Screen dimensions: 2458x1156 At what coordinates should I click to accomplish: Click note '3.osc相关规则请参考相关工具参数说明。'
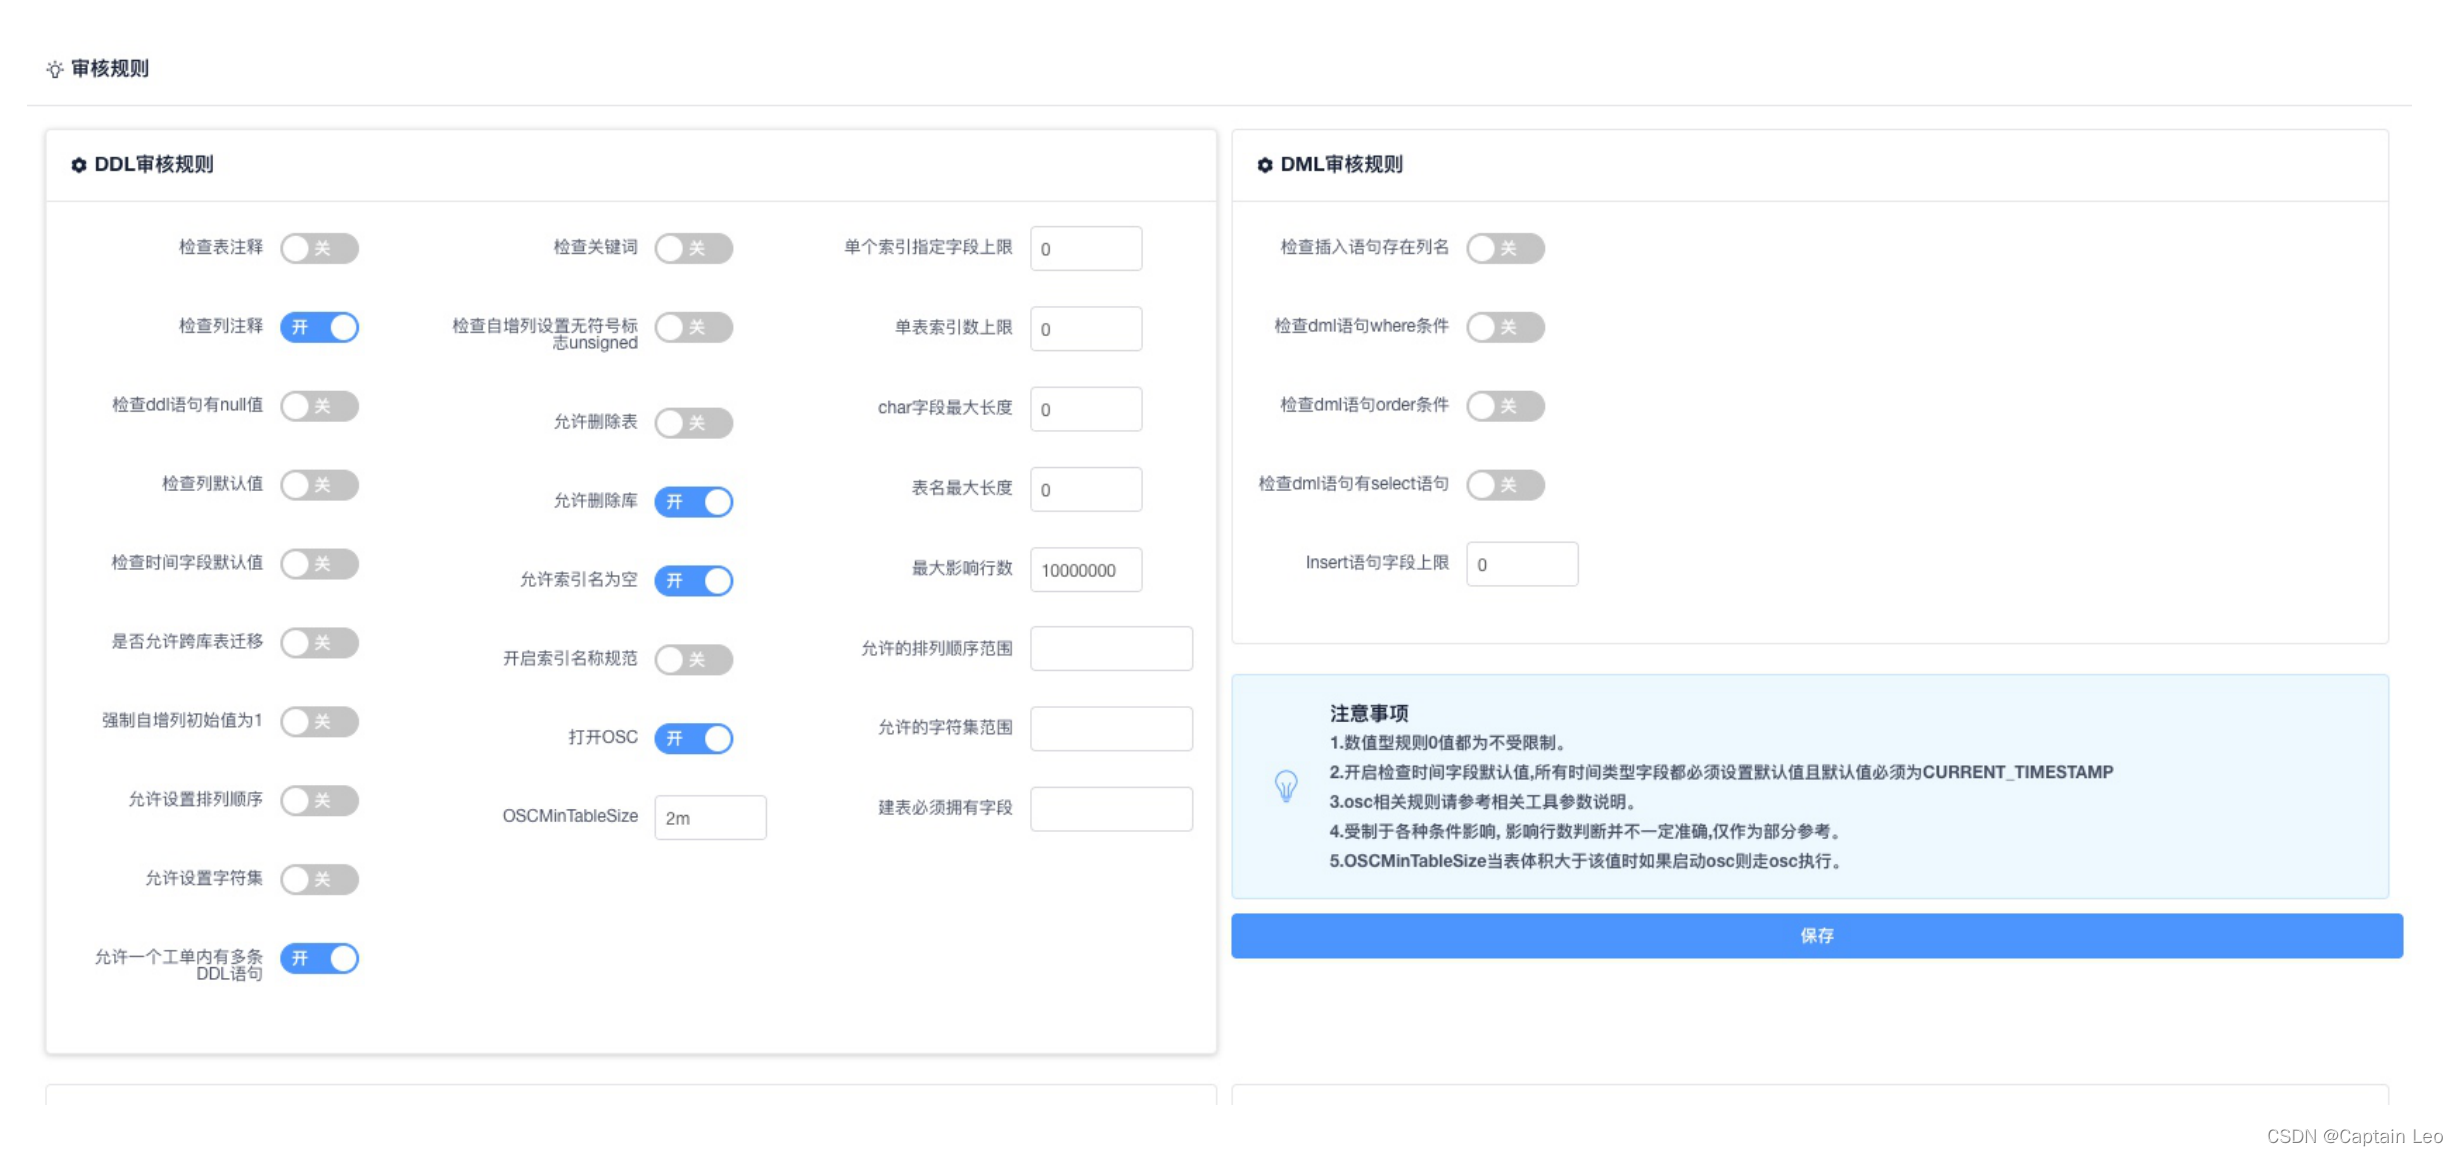coord(1483,802)
